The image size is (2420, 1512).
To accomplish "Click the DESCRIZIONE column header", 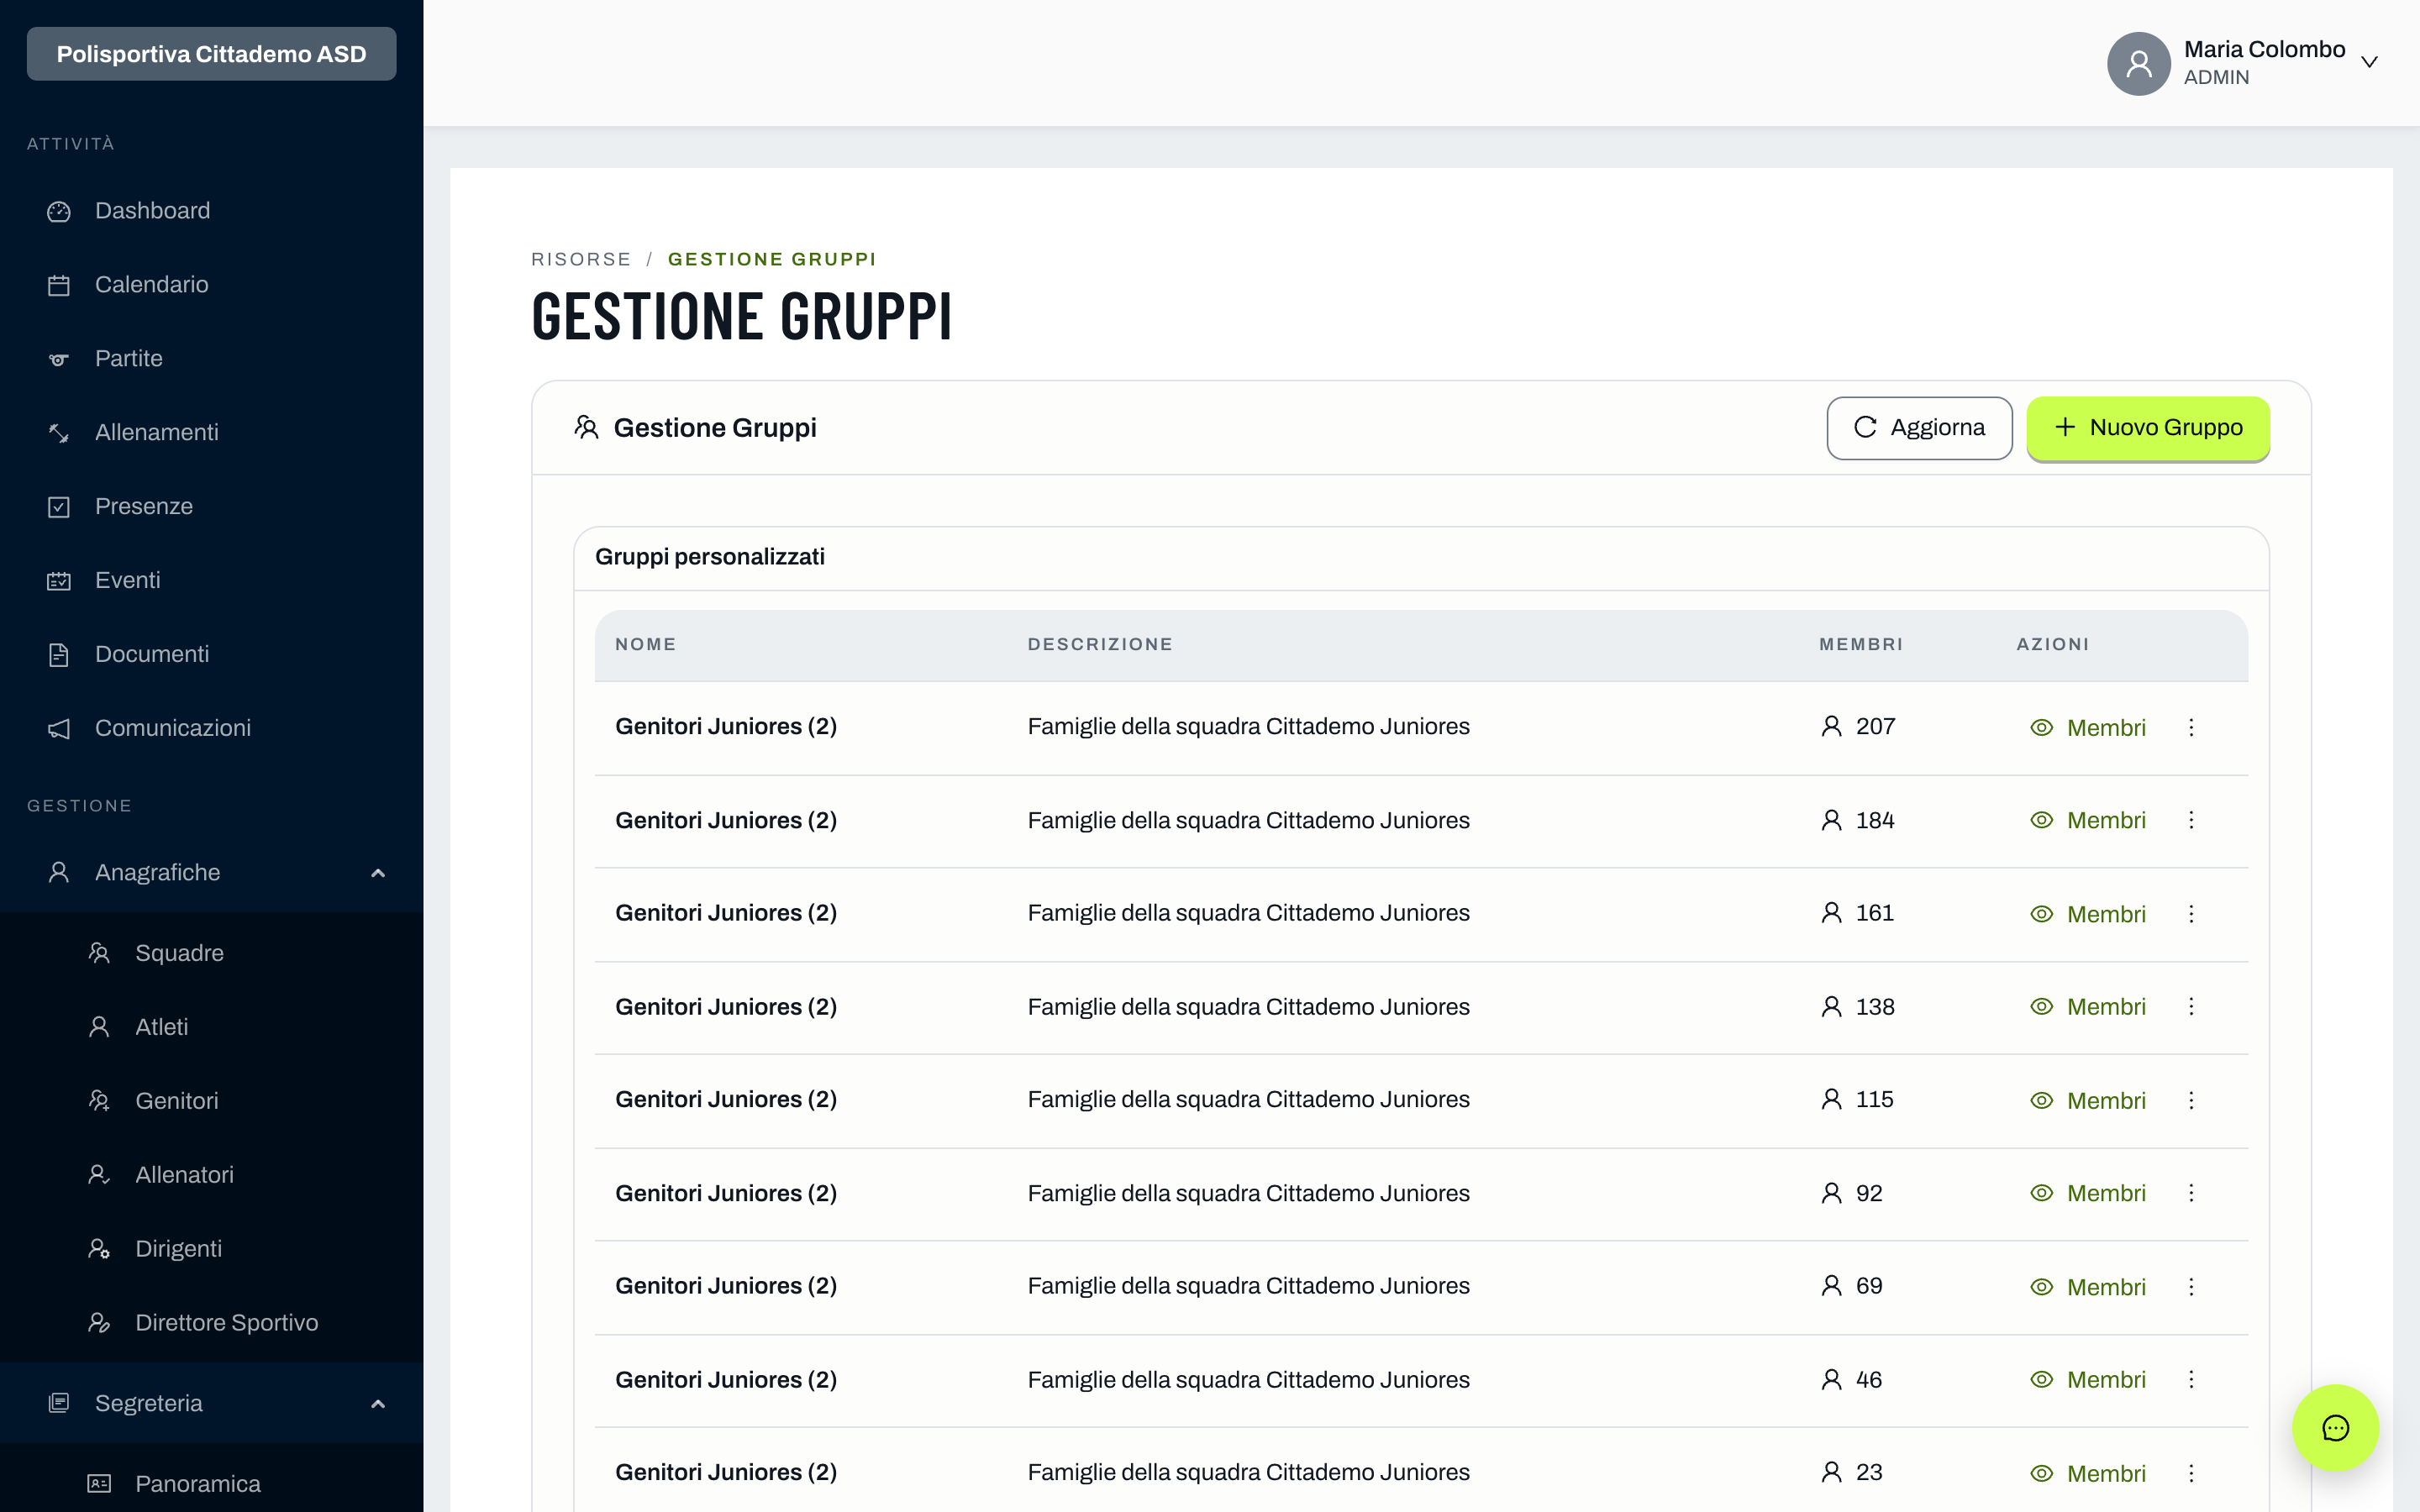I will click(1100, 645).
